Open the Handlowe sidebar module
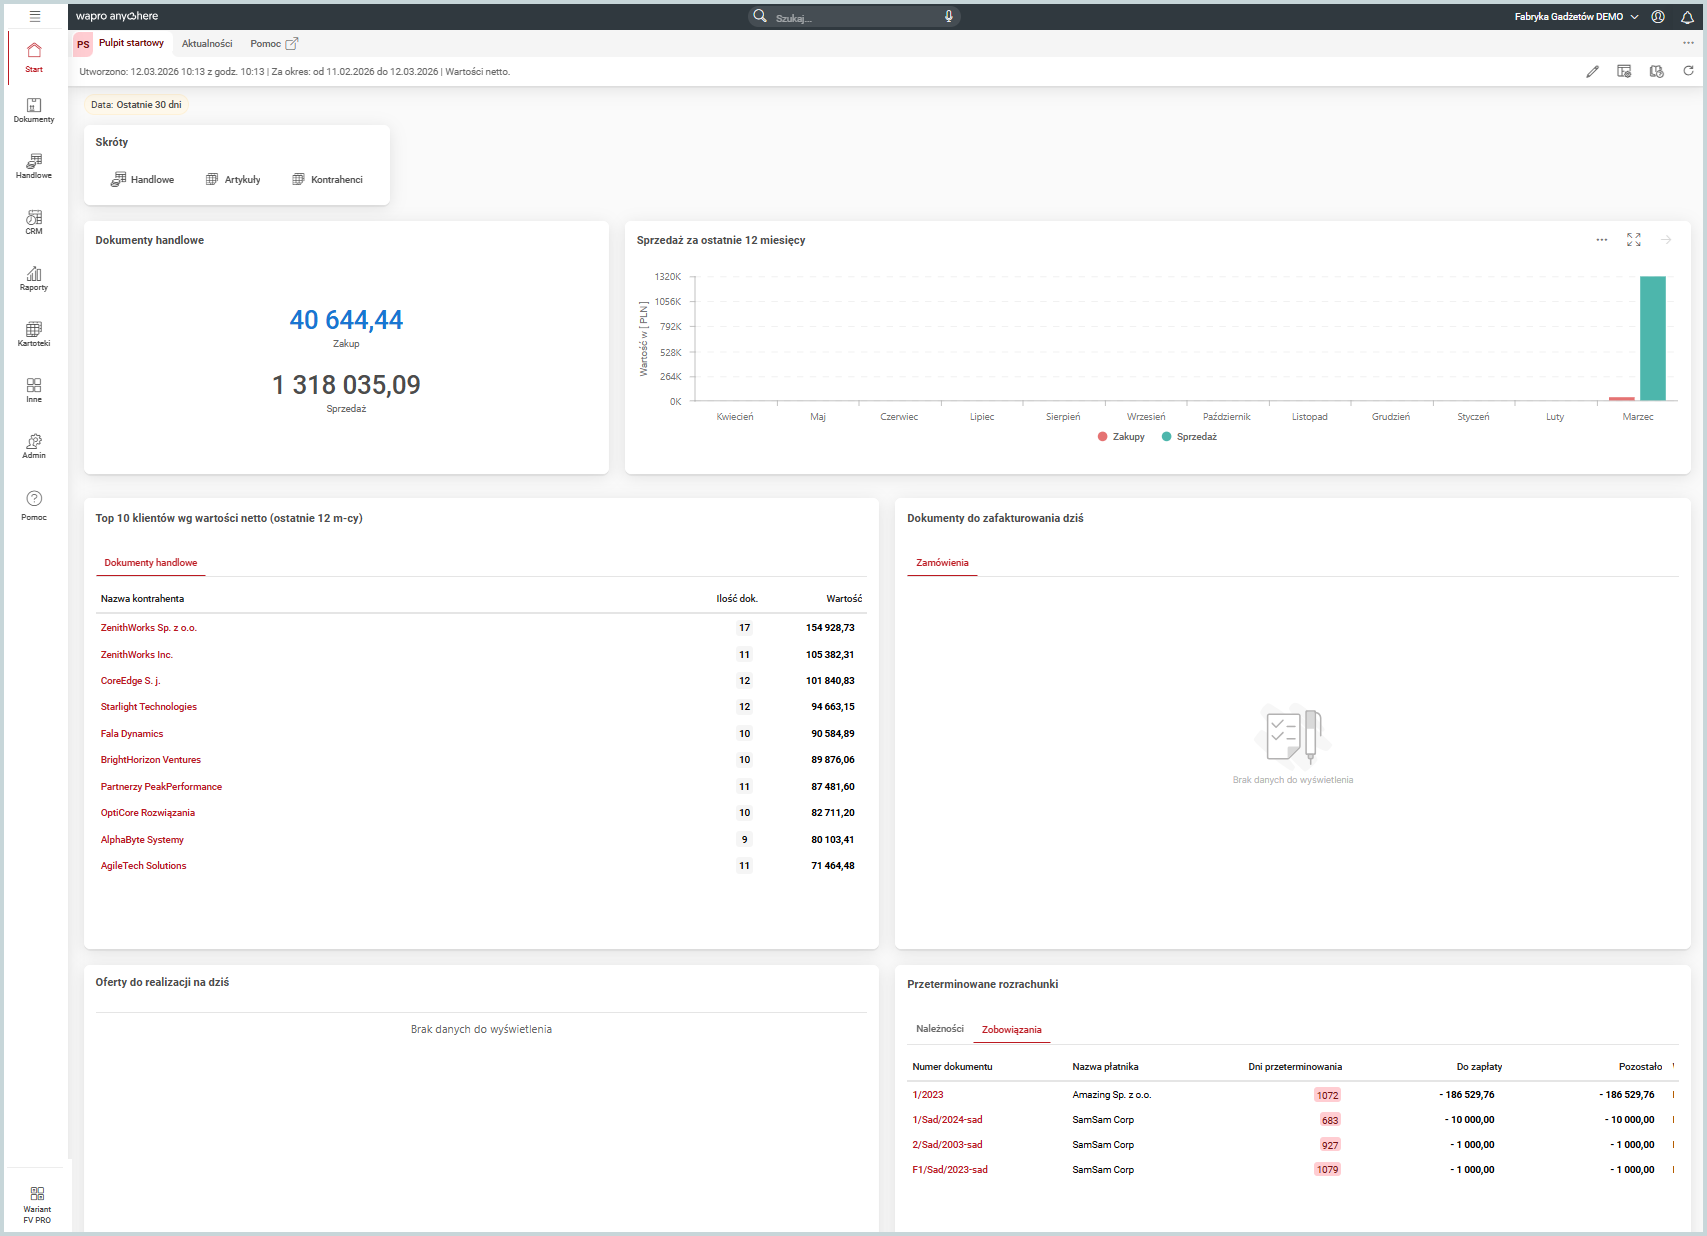The image size is (1707, 1236). (x=34, y=166)
